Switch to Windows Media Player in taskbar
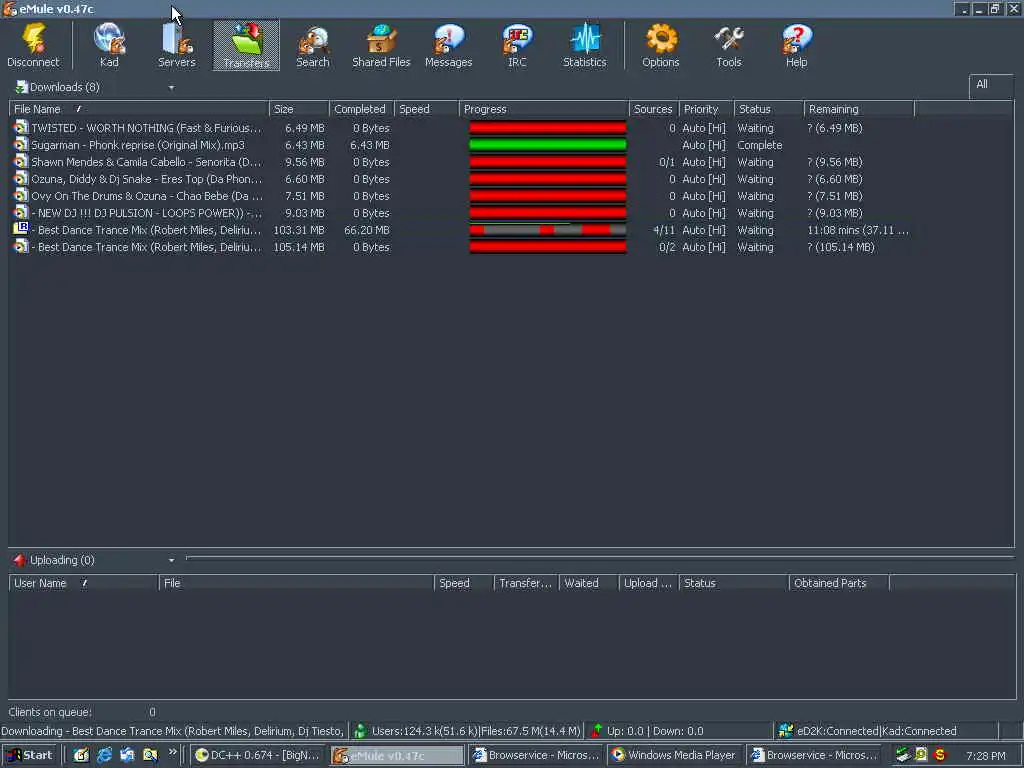Image resolution: width=1024 pixels, height=768 pixels. 674,755
